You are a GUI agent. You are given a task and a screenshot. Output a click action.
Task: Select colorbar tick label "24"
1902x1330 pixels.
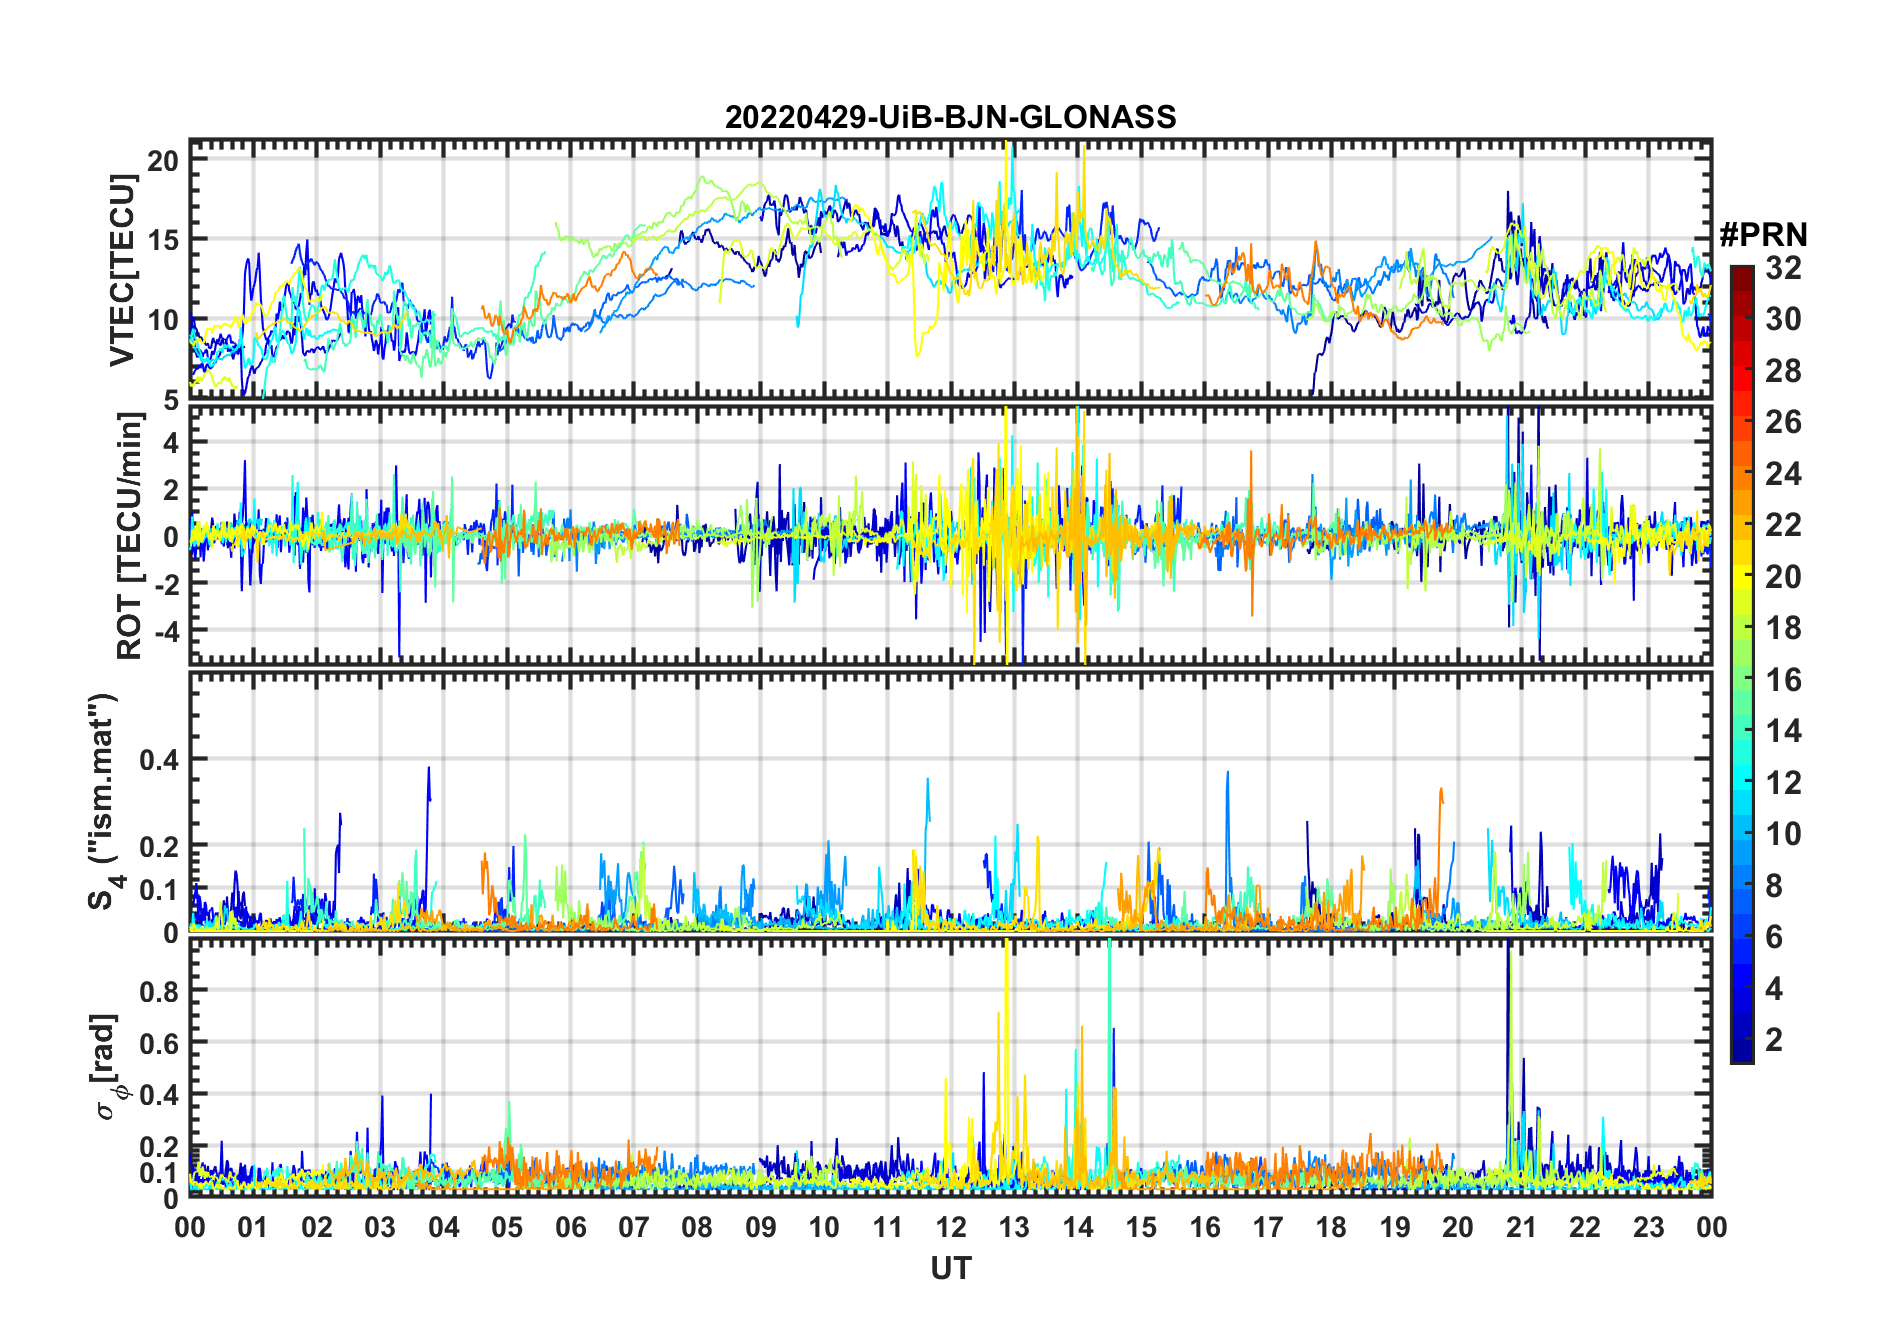[1783, 473]
